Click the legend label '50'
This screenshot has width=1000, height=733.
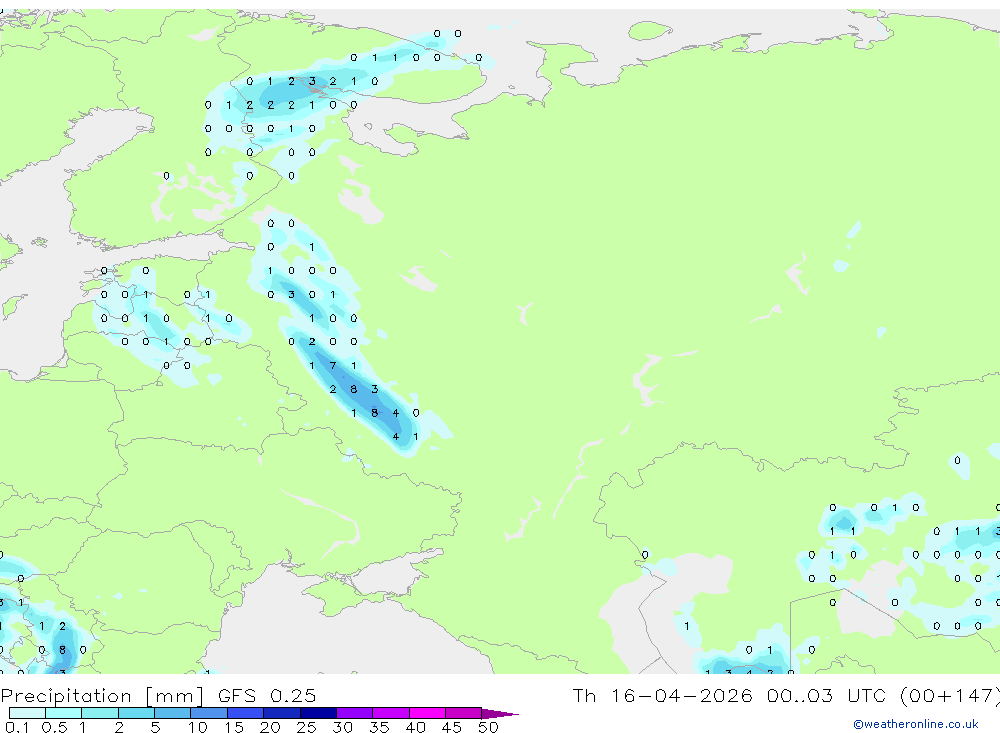coord(488,727)
